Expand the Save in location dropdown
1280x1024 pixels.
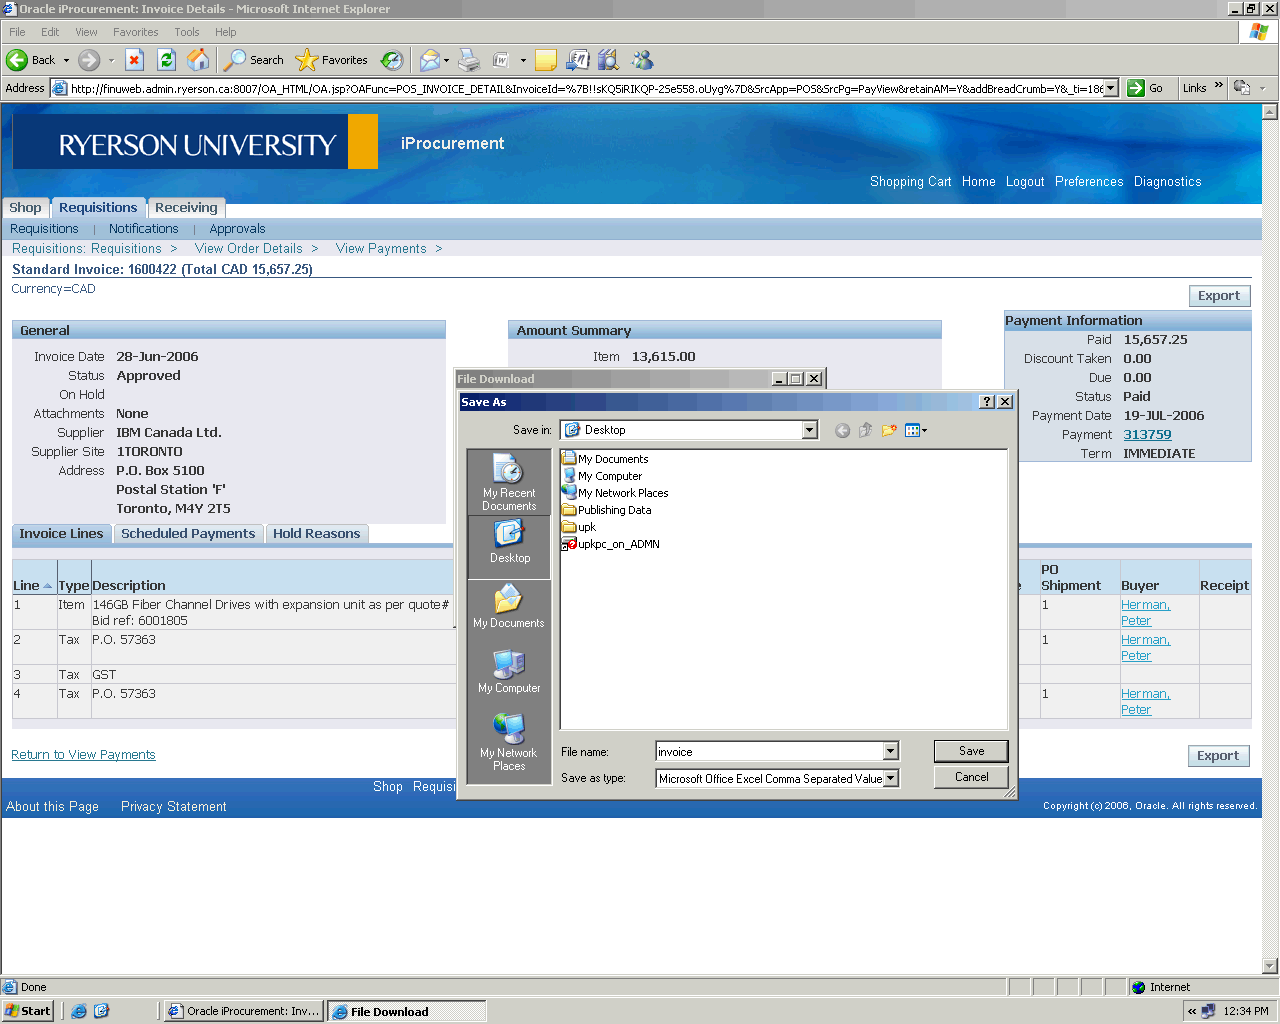pyautogui.click(x=809, y=430)
